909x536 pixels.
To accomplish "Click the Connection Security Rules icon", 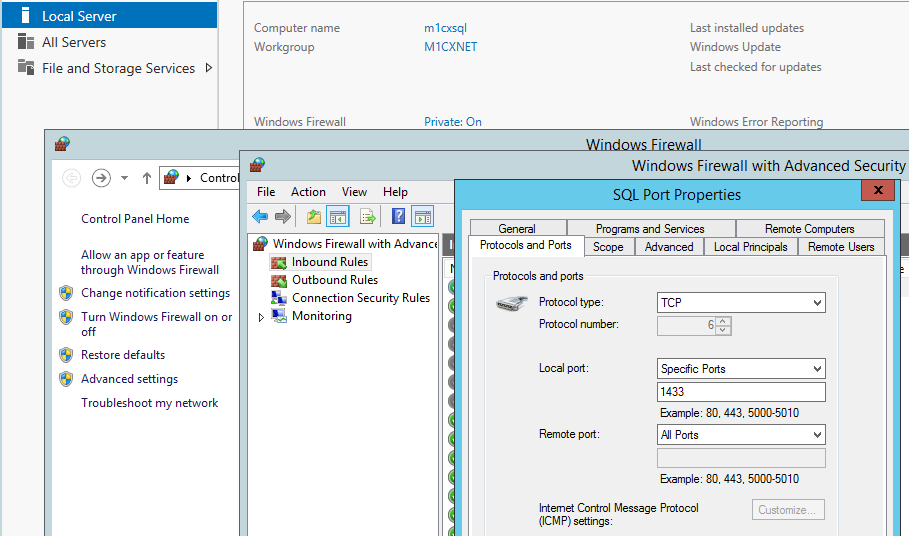I will (x=279, y=298).
